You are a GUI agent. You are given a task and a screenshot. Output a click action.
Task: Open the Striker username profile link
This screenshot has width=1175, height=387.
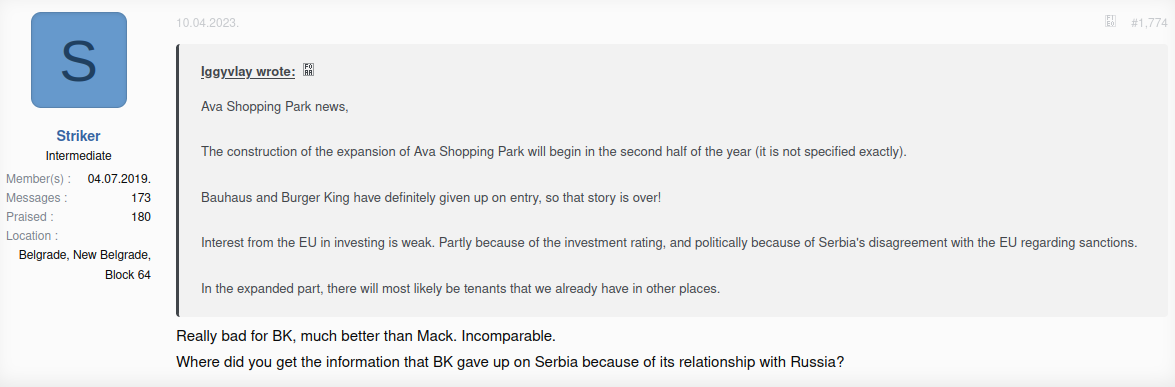tap(79, 136)
